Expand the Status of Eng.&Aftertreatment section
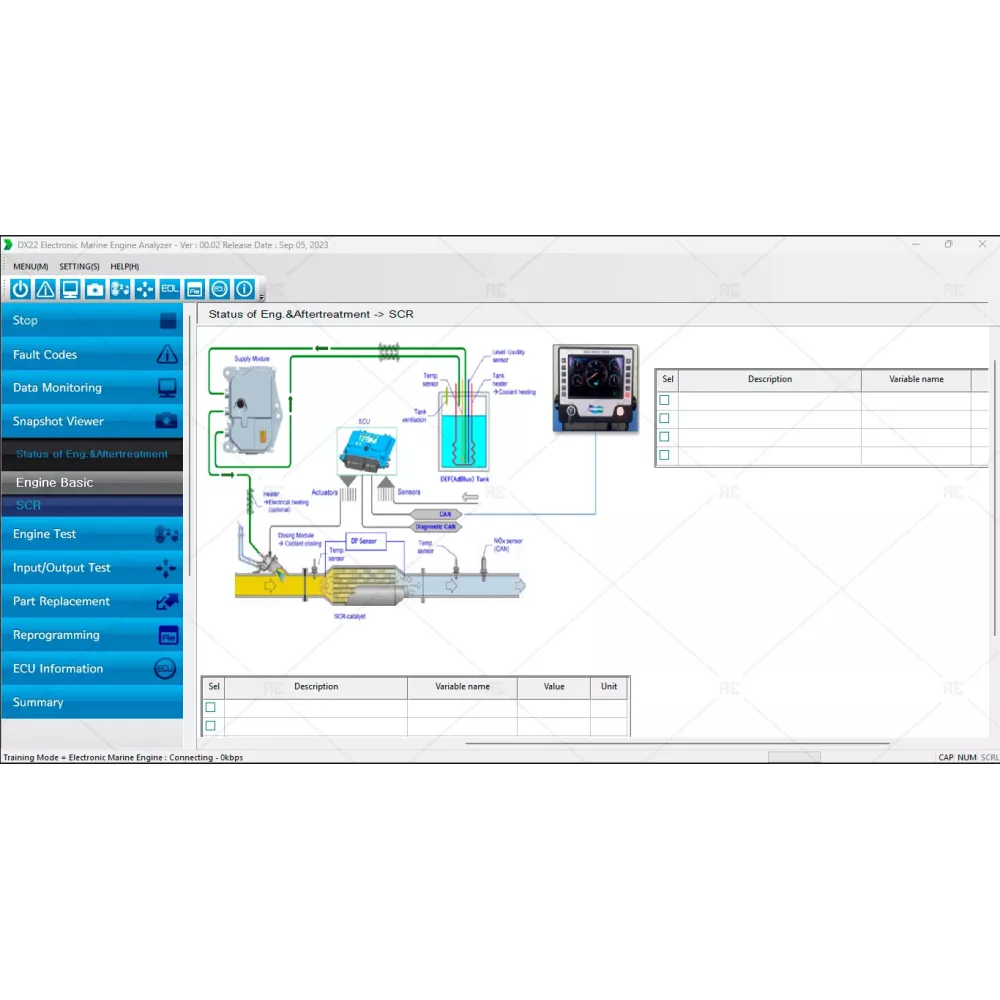Viewport: 1000px width, 1000px height. pos(92,454)
